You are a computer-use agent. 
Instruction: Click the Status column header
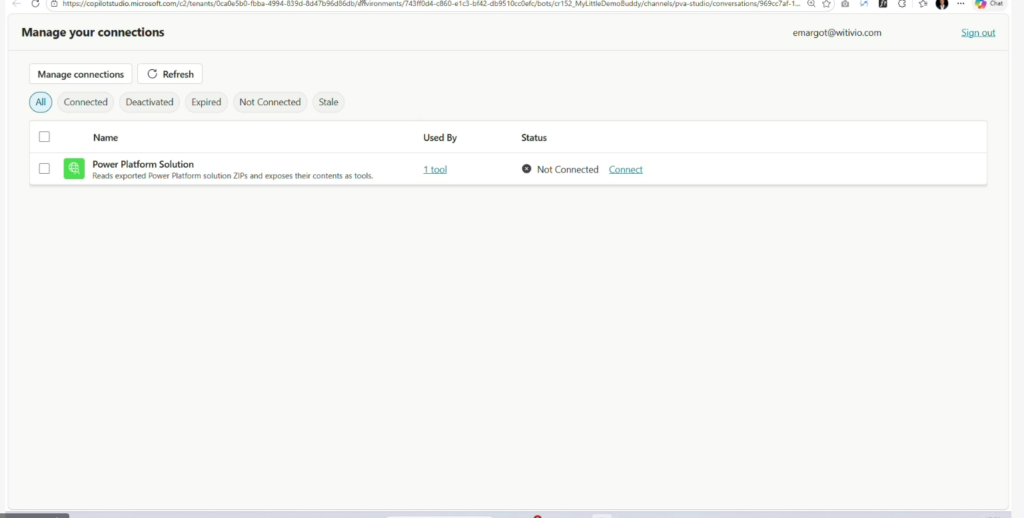[534, 138]
